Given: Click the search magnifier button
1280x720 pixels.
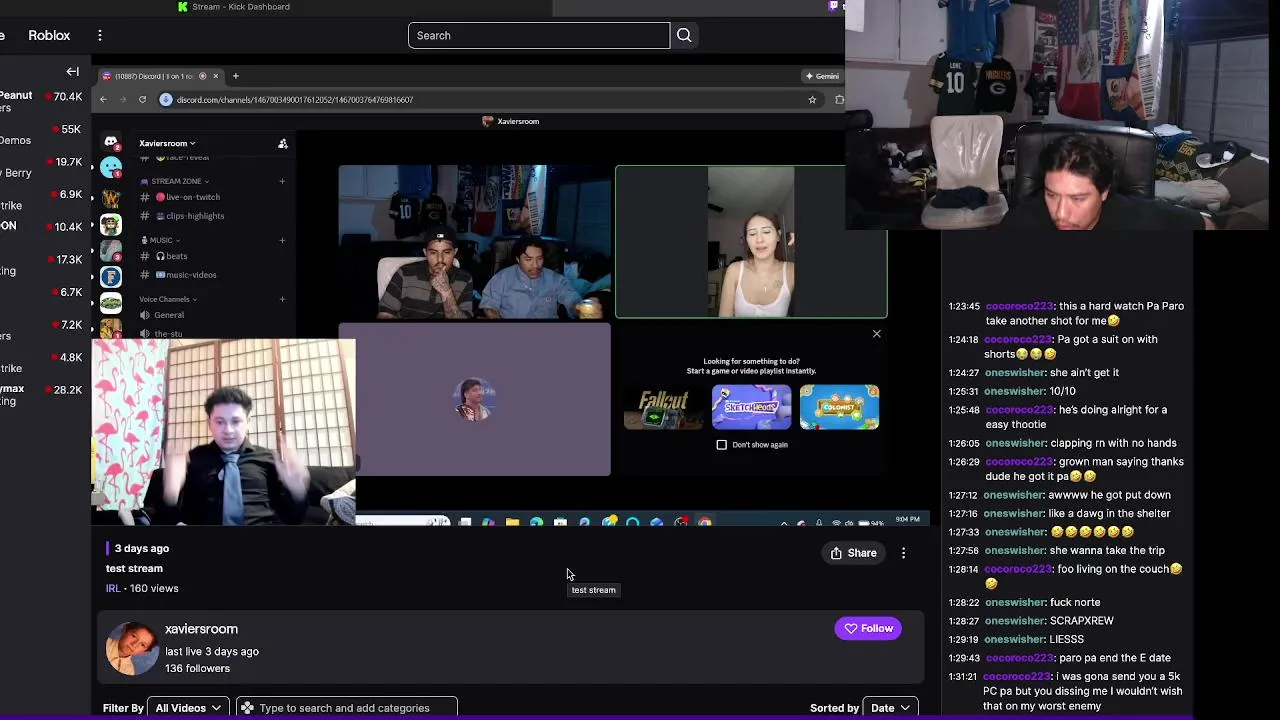Looking at the screenshot, I should pos(684,35).
